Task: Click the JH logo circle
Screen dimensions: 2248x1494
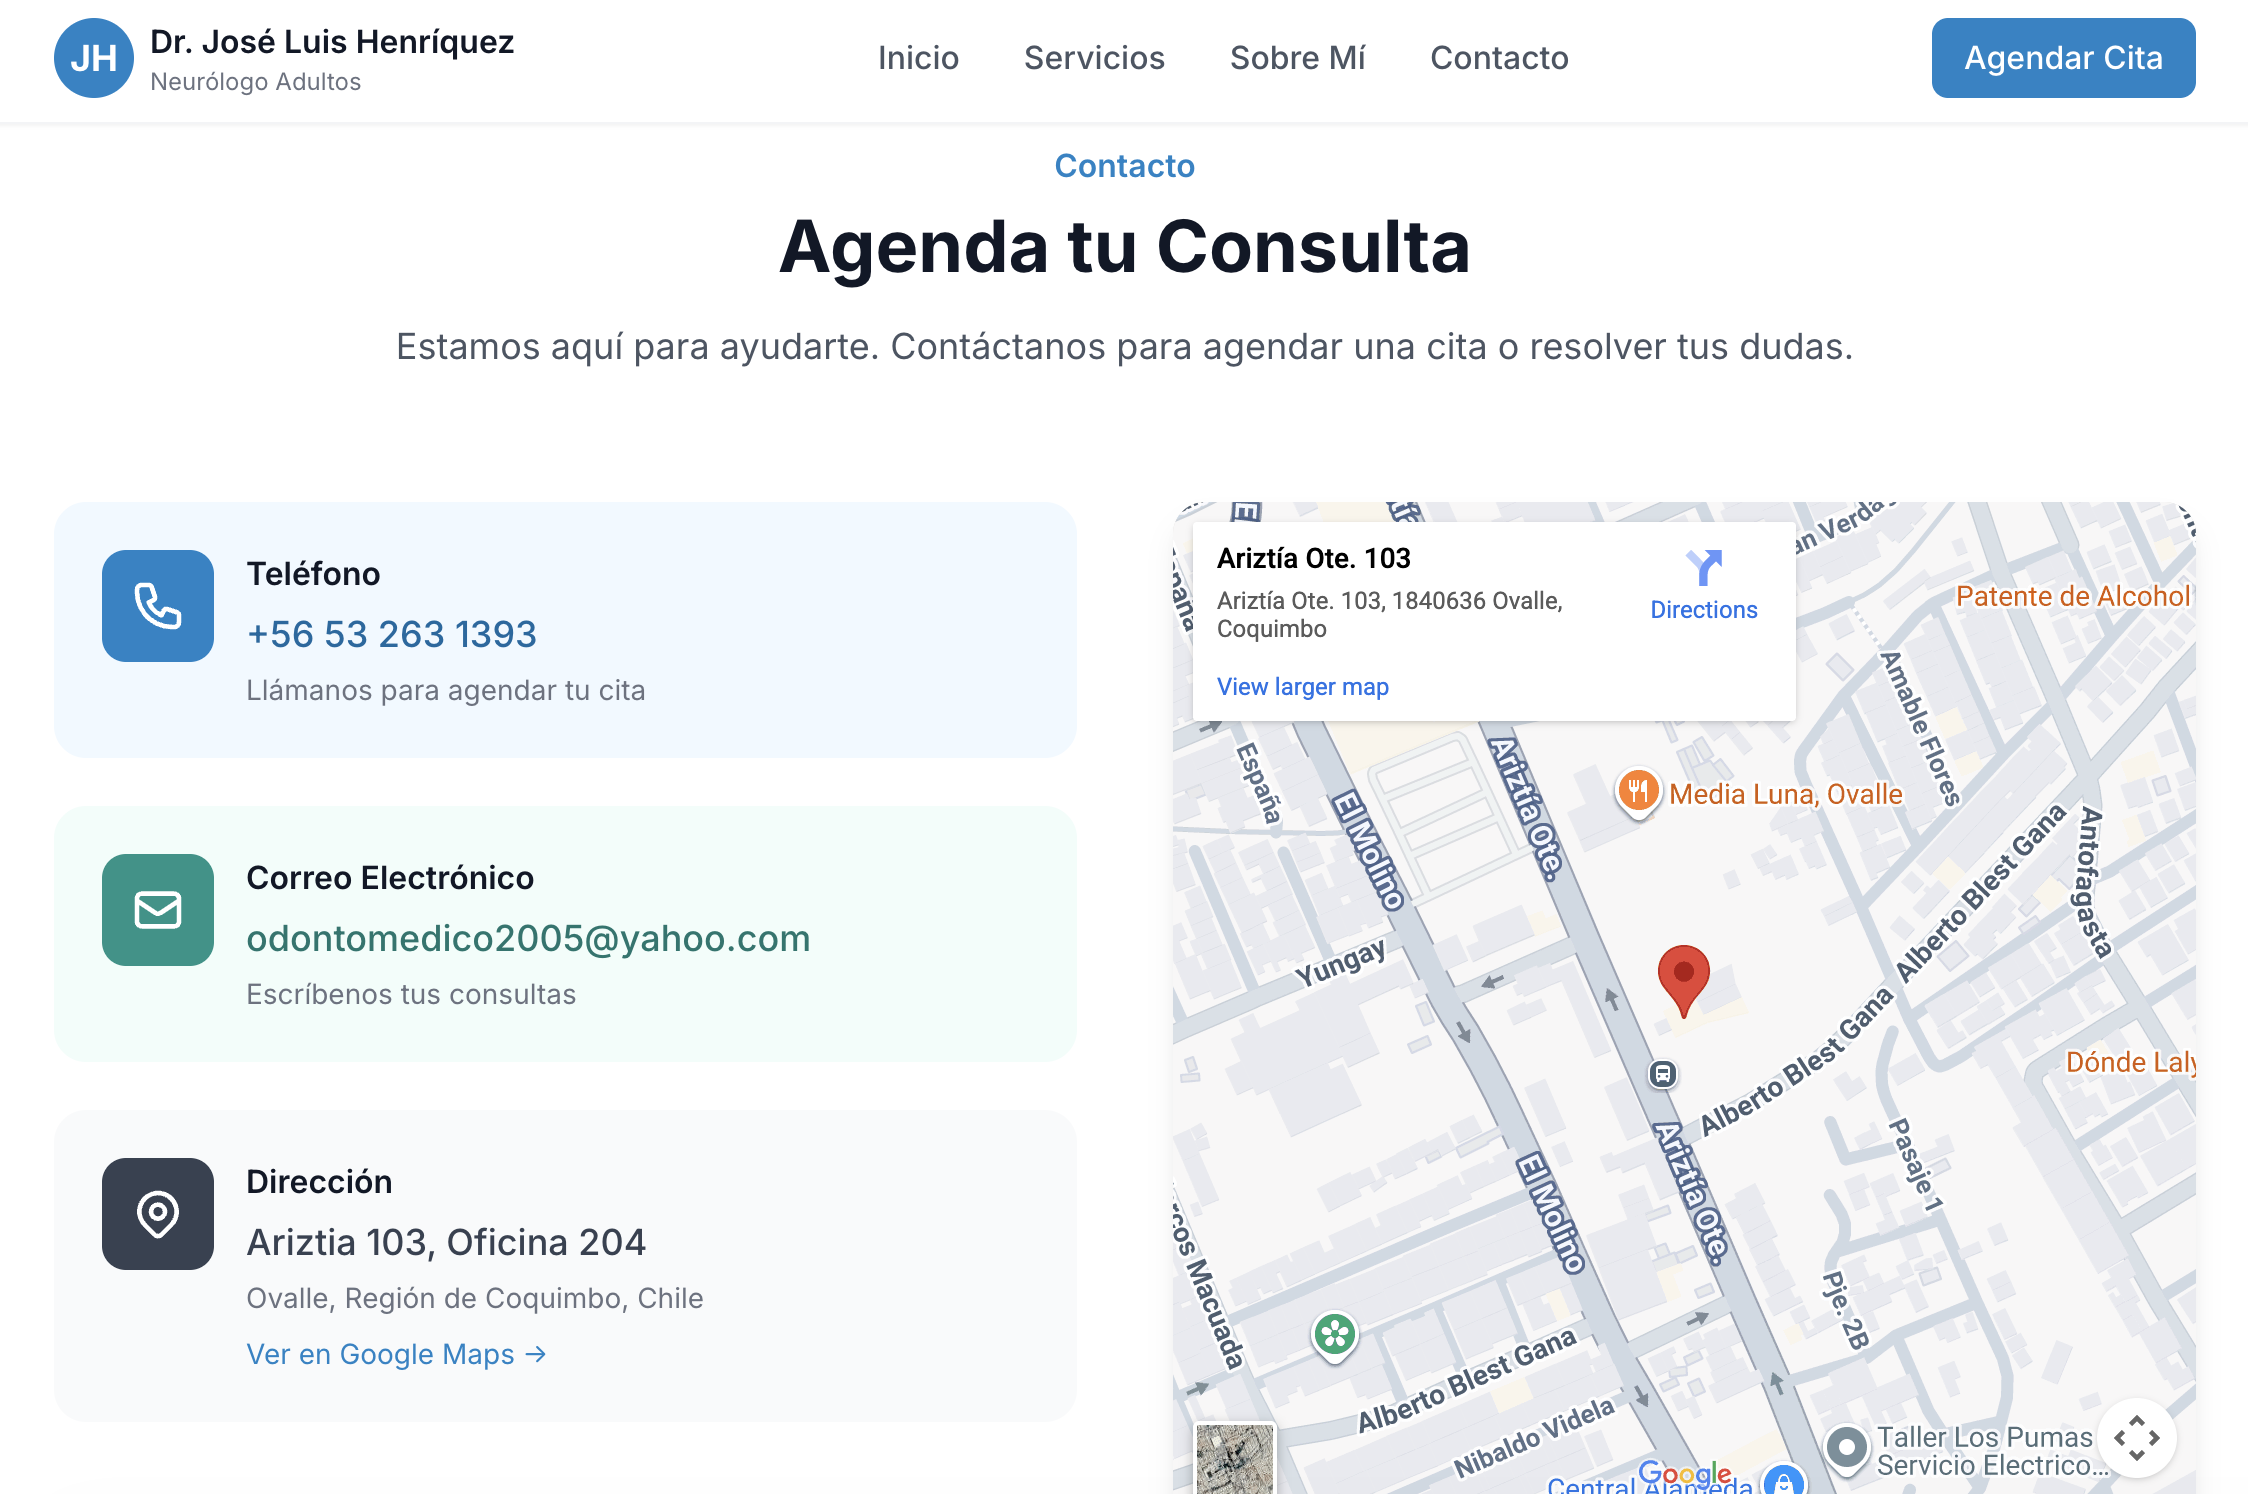Action: (94, 58)
